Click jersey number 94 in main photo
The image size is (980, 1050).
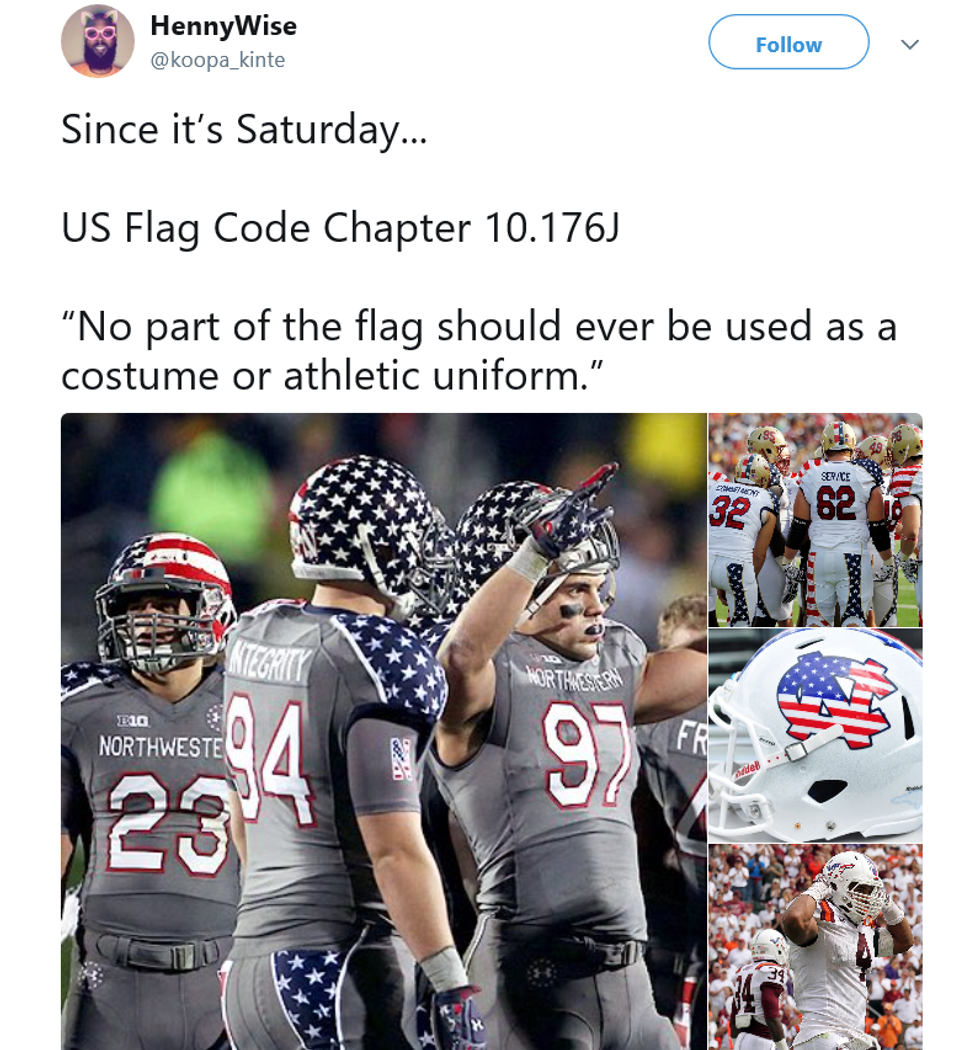[x=271, y=757]
